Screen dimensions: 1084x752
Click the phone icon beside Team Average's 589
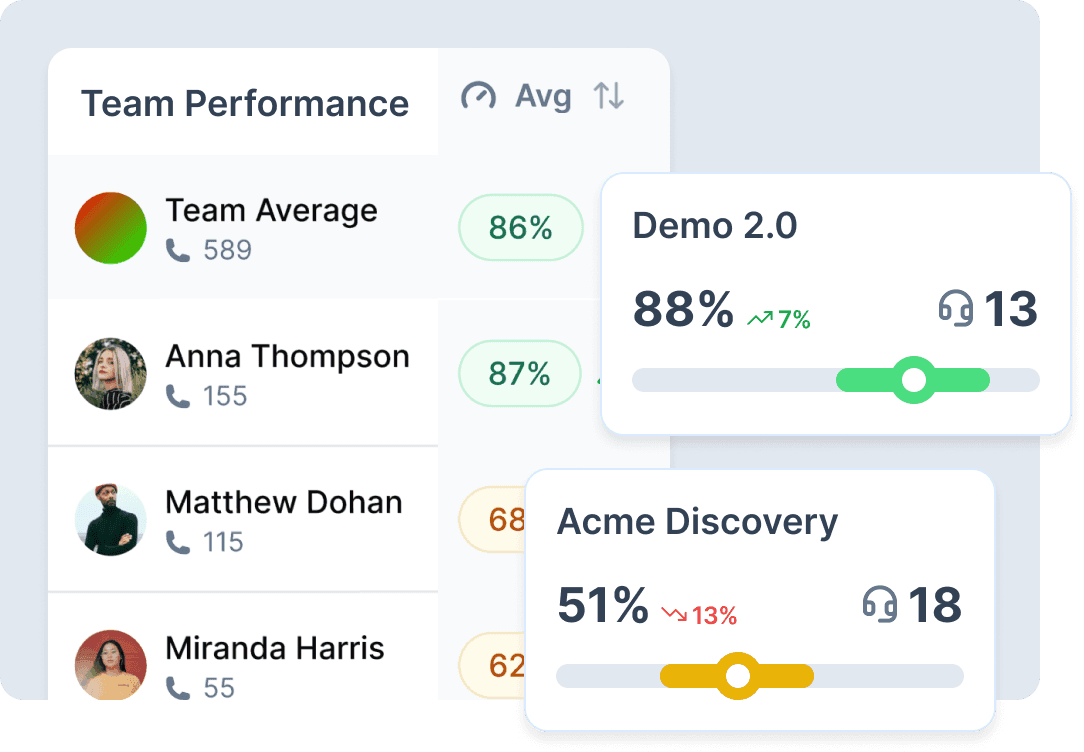click(x=179, y=251)
